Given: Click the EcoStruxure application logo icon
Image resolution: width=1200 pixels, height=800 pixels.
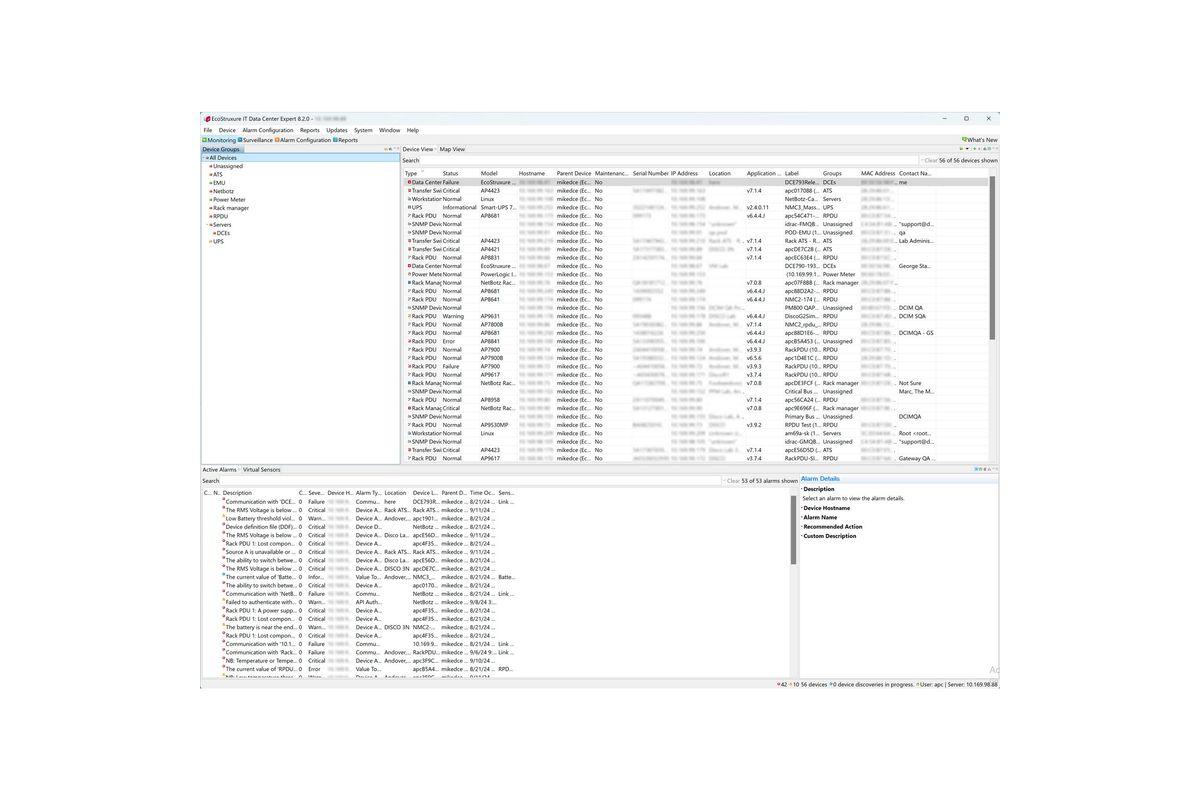Looking at the screenshot, I should pos(207,118).
